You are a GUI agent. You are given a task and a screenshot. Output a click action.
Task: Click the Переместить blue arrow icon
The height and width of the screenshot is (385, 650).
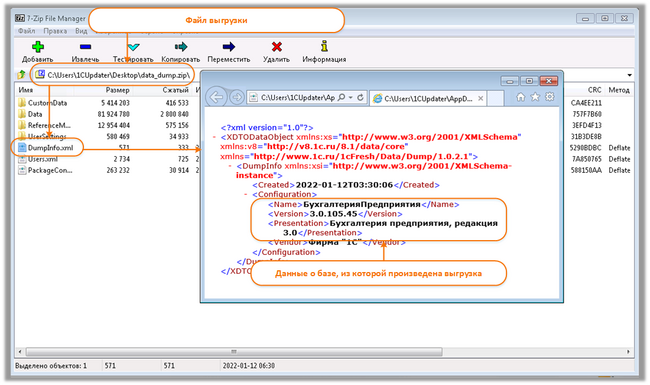228,46
